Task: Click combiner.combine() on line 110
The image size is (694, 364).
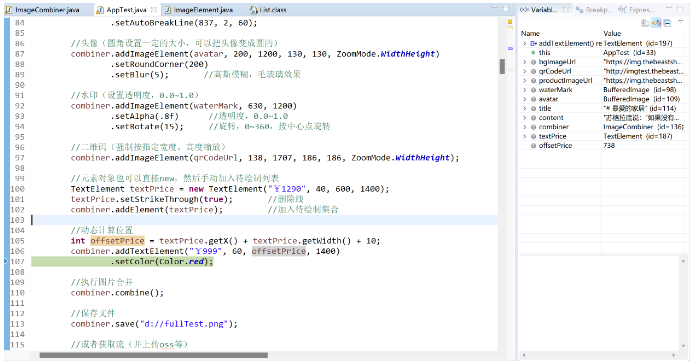Action: pos(117,293)
